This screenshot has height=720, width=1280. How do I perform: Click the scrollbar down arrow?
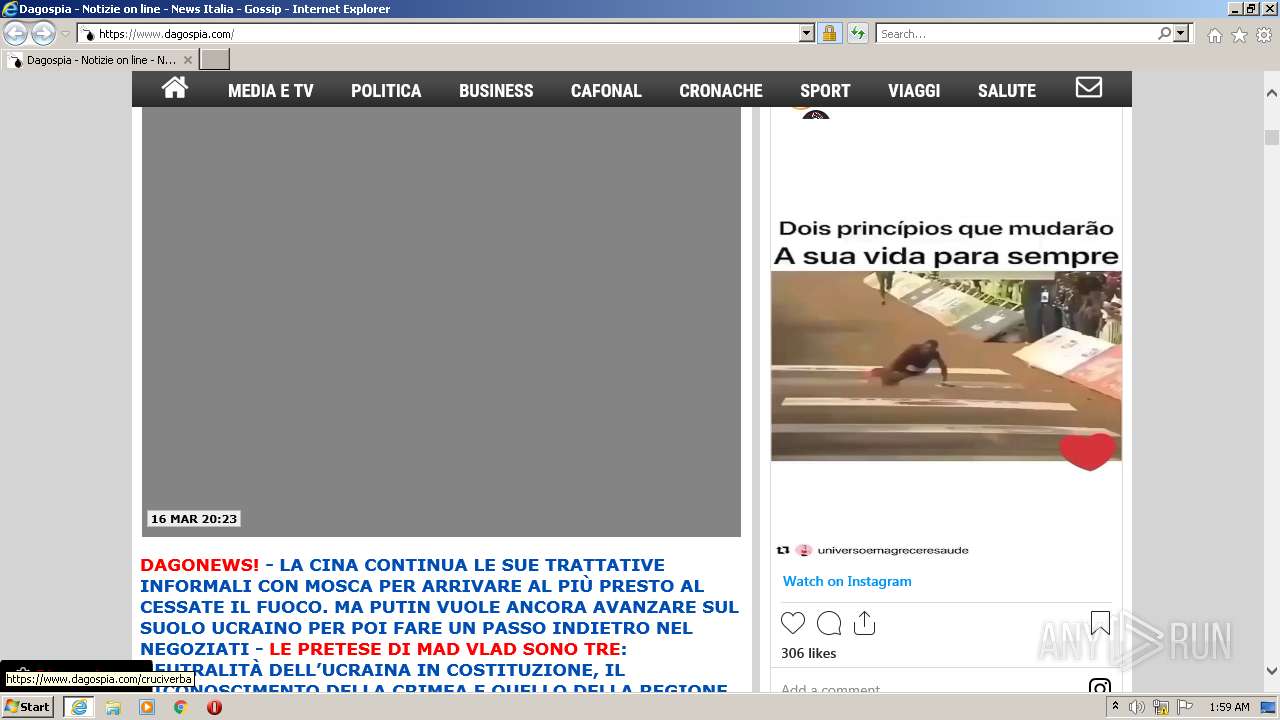[x=1272, y=671]
